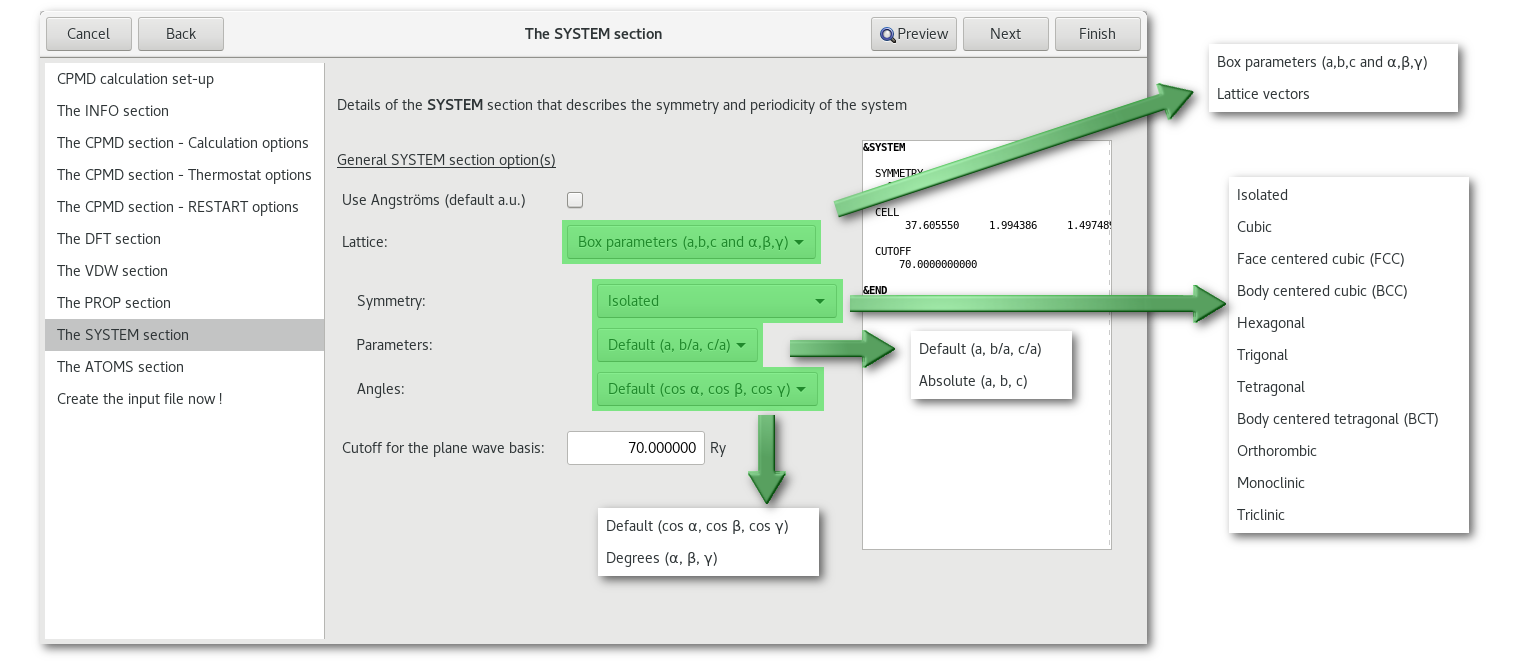
Task: Click the Finish button
Action: click(x=1097, y=34)
